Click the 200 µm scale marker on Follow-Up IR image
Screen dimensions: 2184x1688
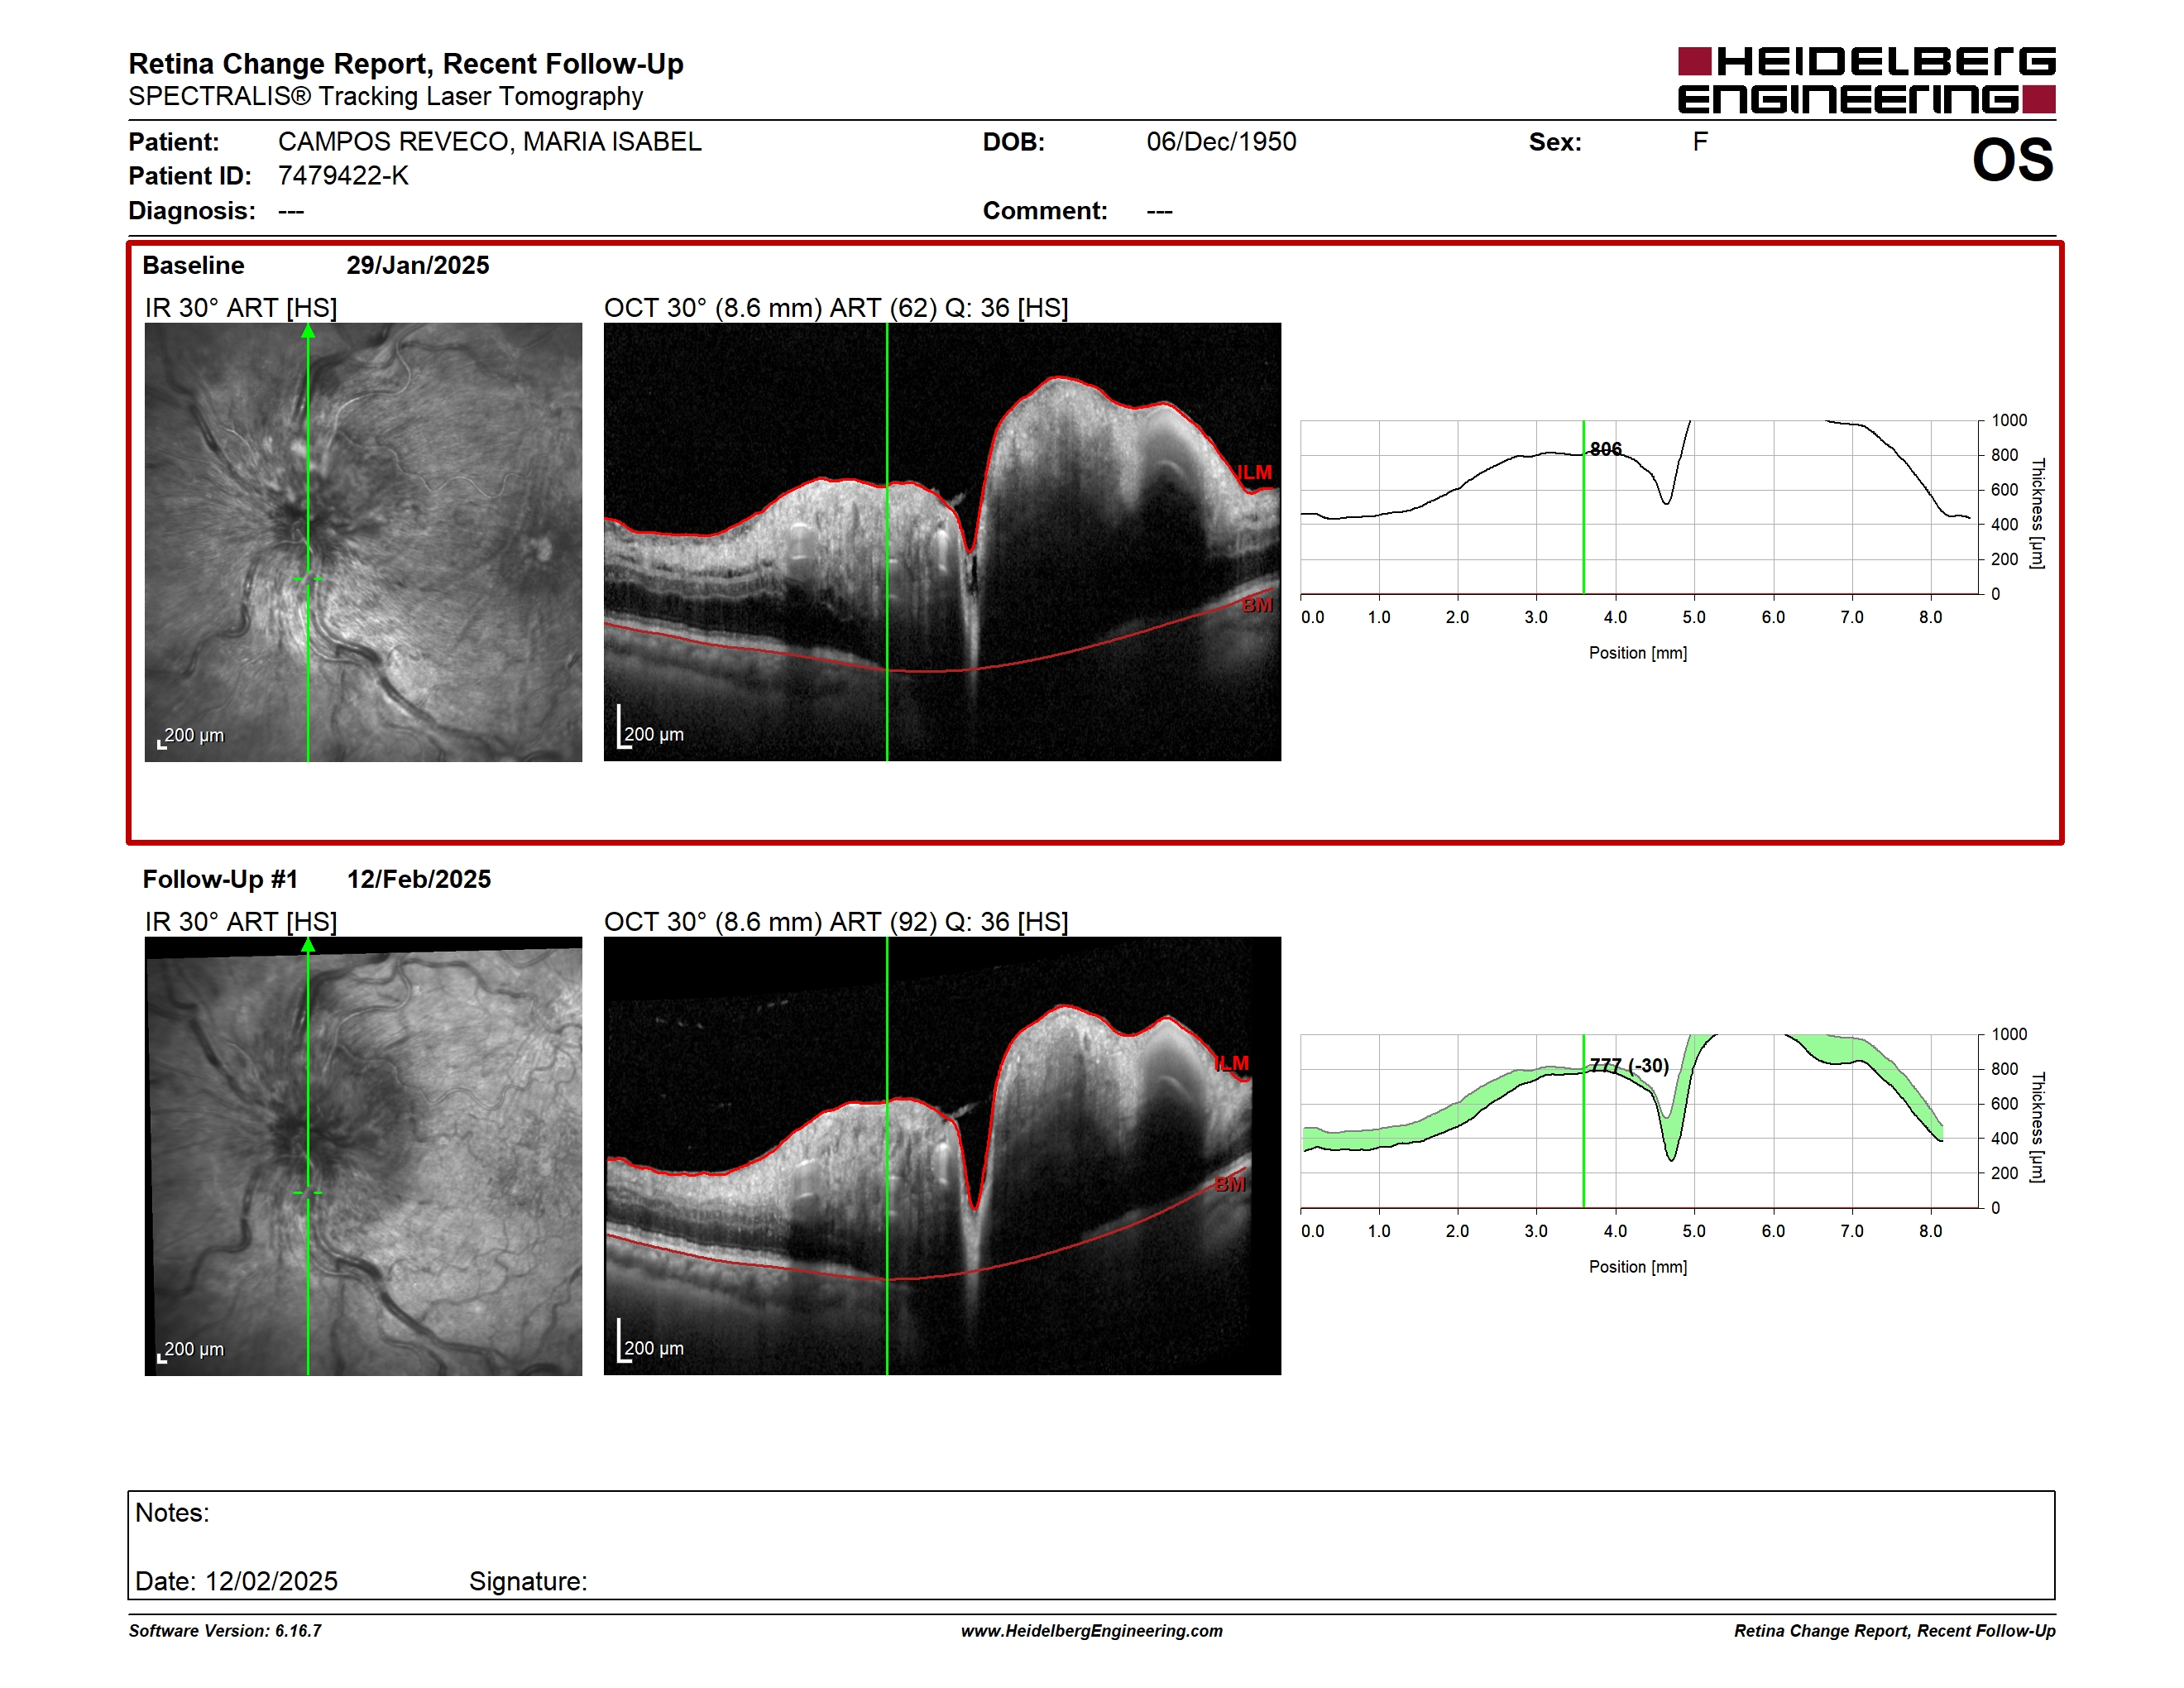coord(191,1350)
